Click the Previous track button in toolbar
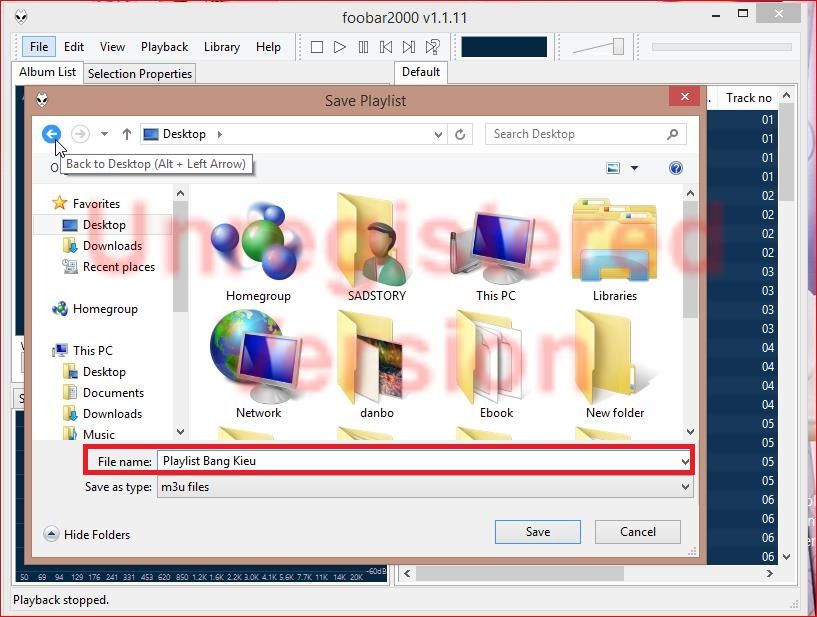The width and height of the screenshot is (817, 617). tap(386, 47)
